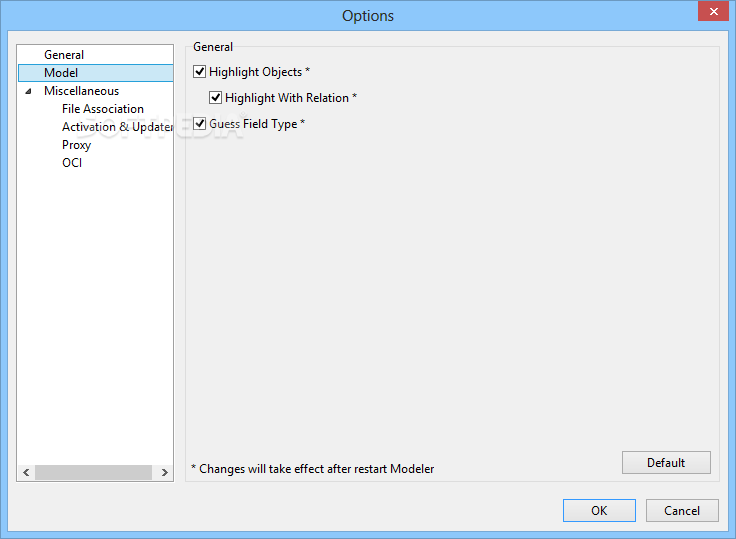
Task: Collapse the Miscellaneous tree node
Action: click(x=28, y=91)
